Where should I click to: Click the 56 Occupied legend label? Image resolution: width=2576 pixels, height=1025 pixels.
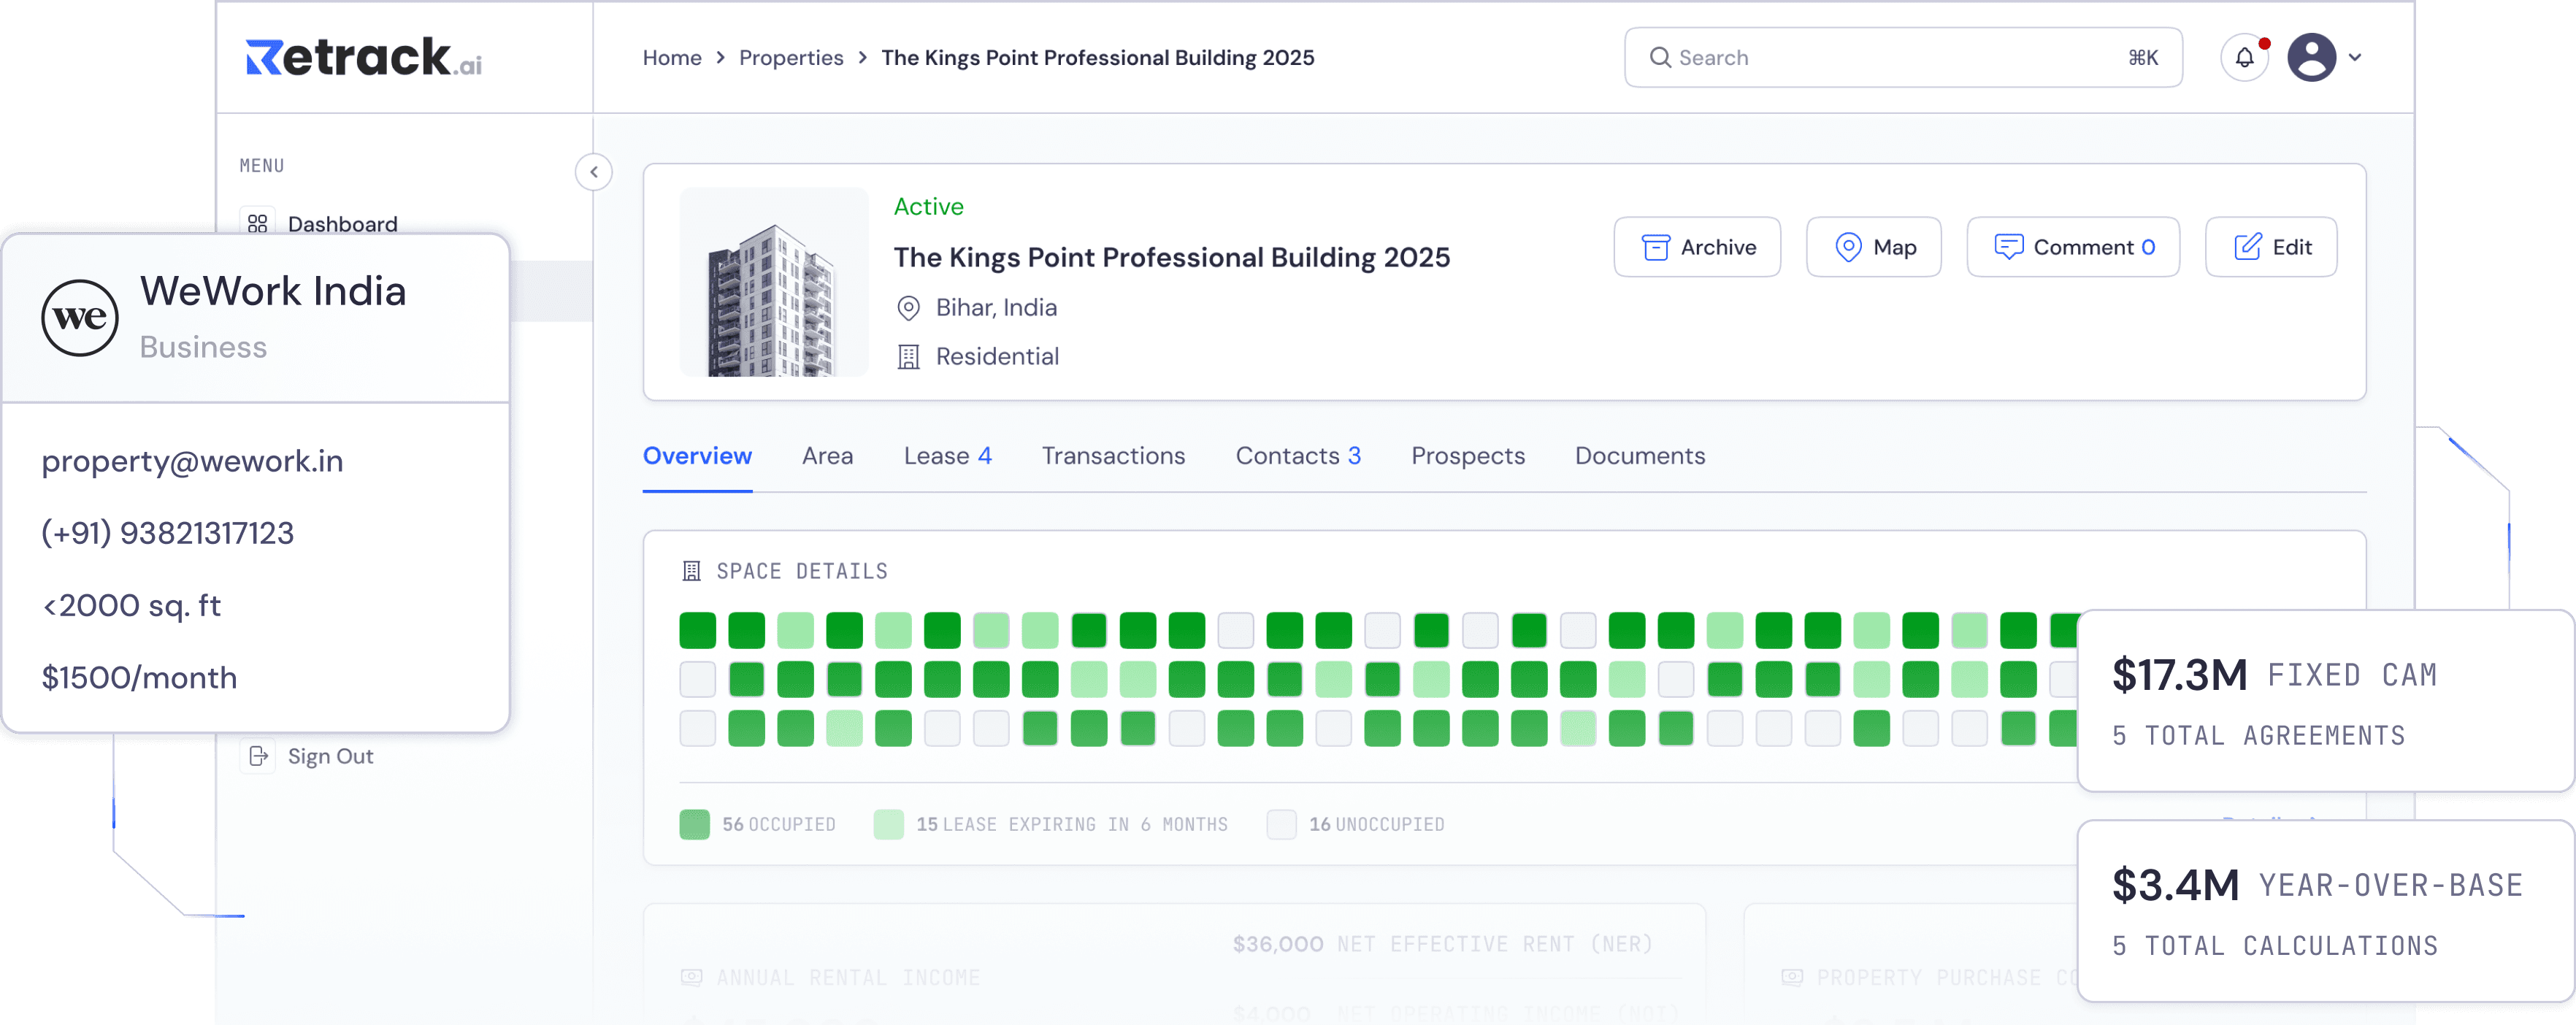click(779, 824)
